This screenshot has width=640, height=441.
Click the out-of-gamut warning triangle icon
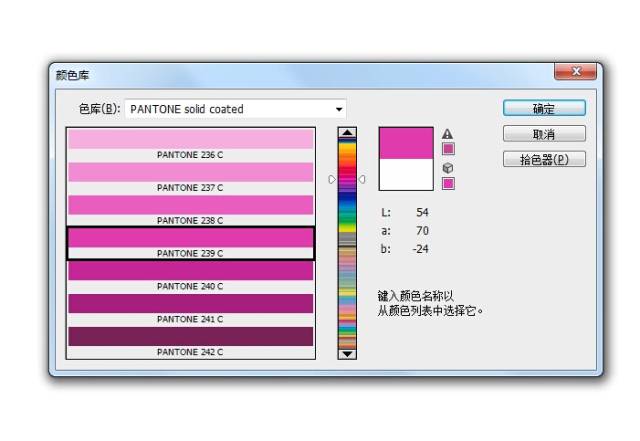(x=448, y=134)
